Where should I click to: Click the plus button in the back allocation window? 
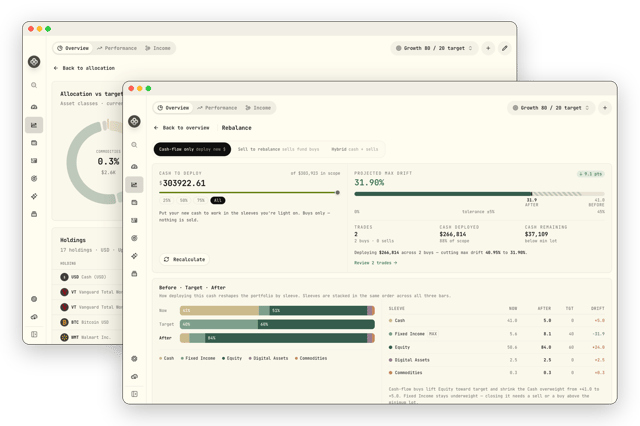tap(488, 48)
